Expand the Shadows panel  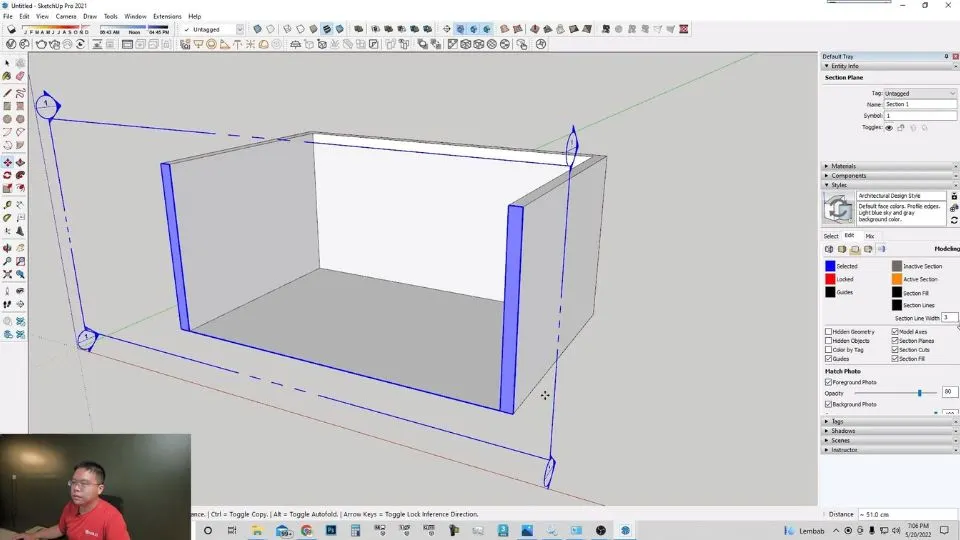[842, 431]
